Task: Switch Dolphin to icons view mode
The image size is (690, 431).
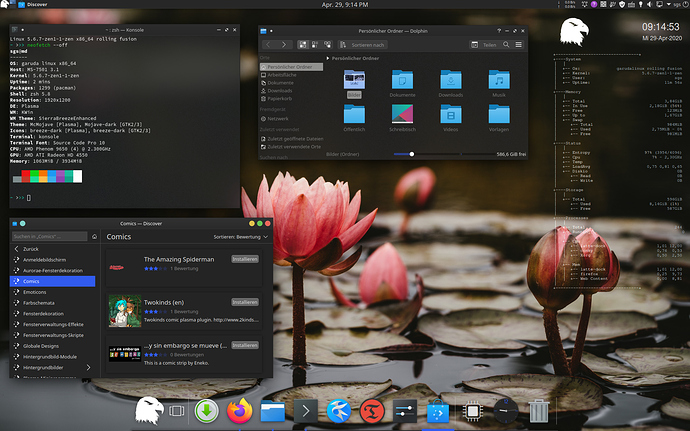Action: pos(303,44)
